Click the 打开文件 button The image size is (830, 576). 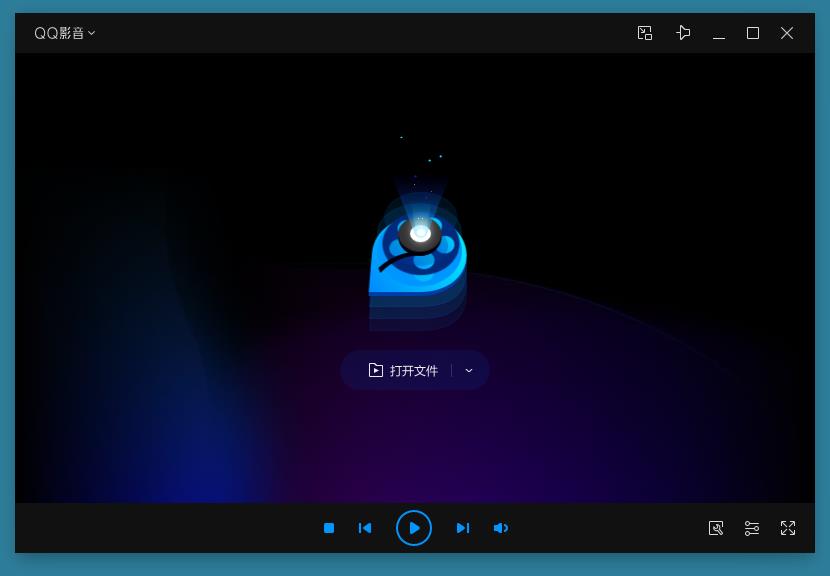click(403, 370)
